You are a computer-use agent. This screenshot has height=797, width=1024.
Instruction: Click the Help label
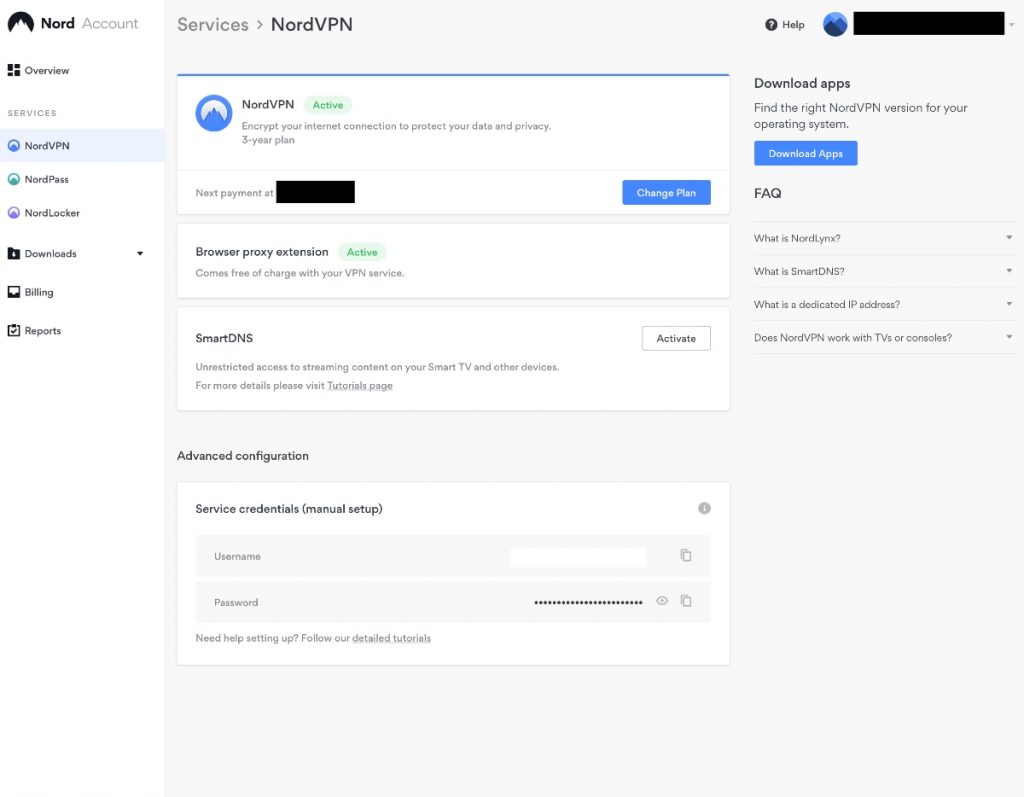[793, 25]
